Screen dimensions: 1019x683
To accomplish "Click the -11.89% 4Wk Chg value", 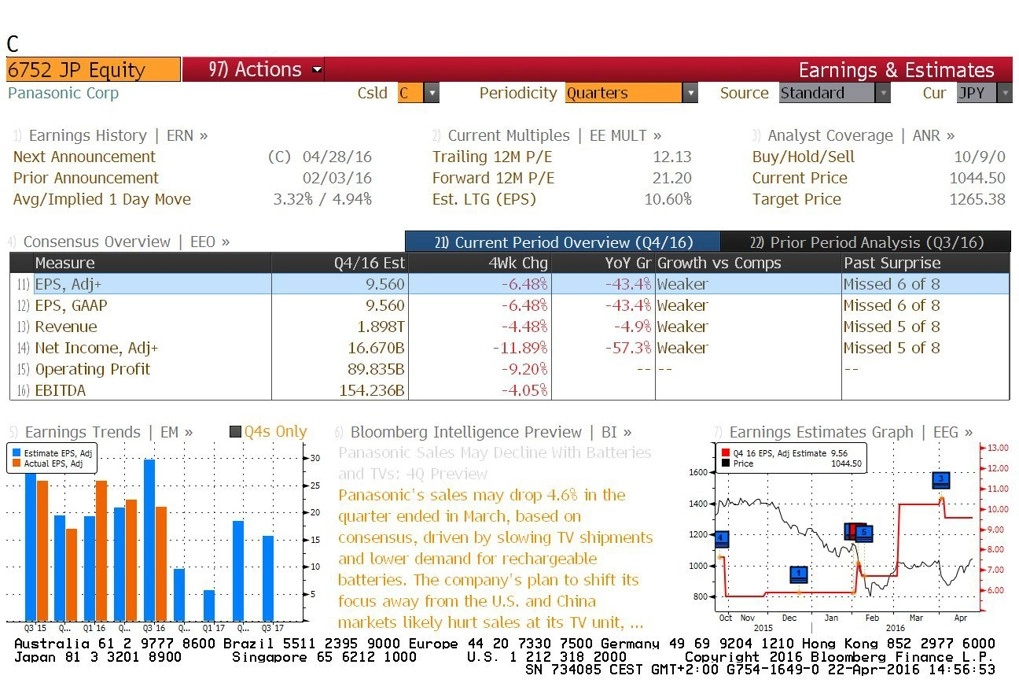I will 520,348.
